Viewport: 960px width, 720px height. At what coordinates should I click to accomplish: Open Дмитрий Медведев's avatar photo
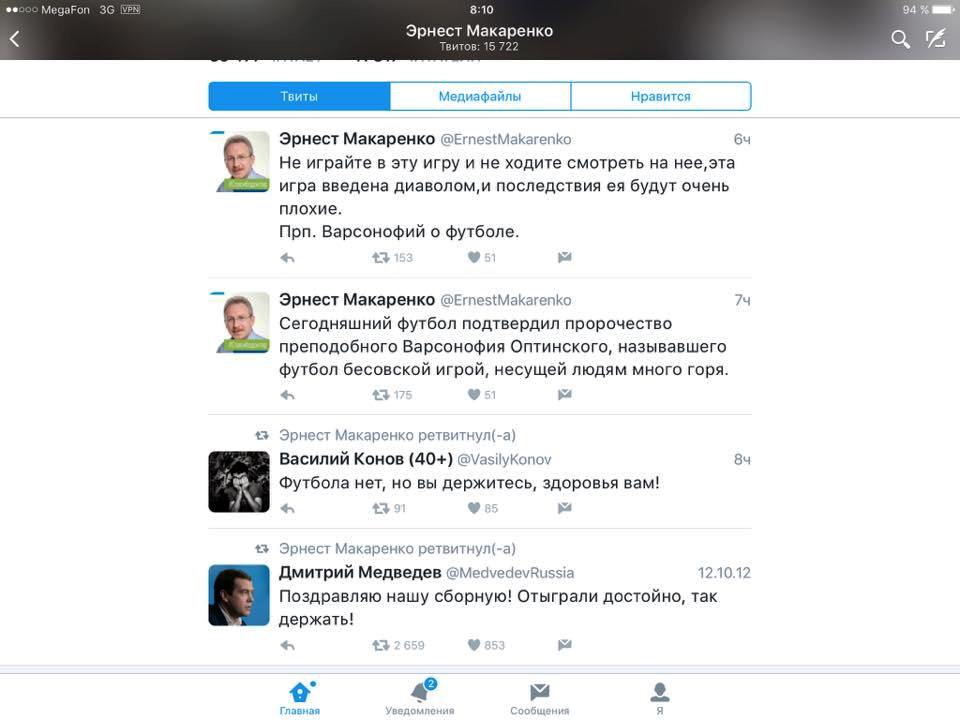(x=239, y=595)
